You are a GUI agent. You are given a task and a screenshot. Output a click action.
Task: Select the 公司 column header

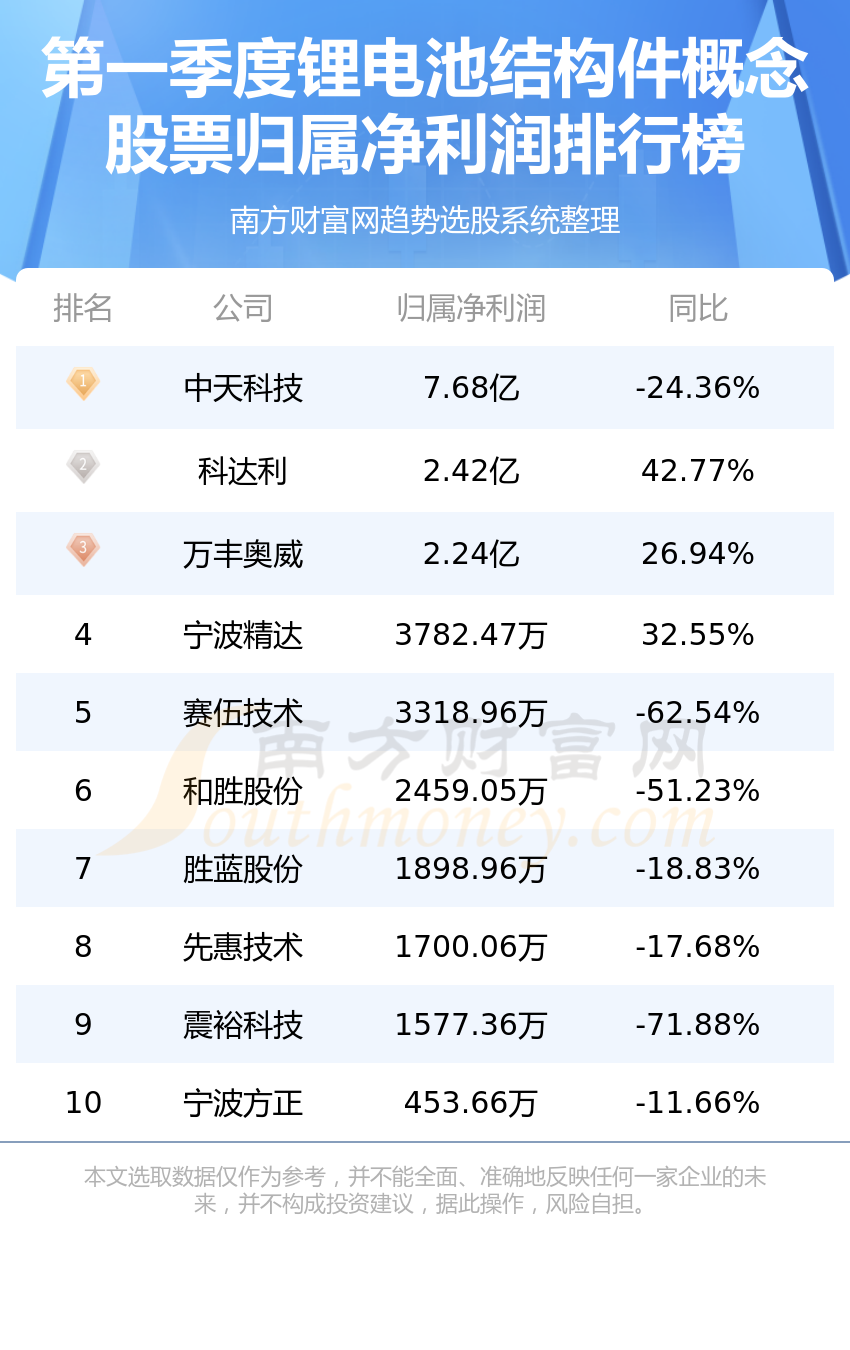coord(243,308)
